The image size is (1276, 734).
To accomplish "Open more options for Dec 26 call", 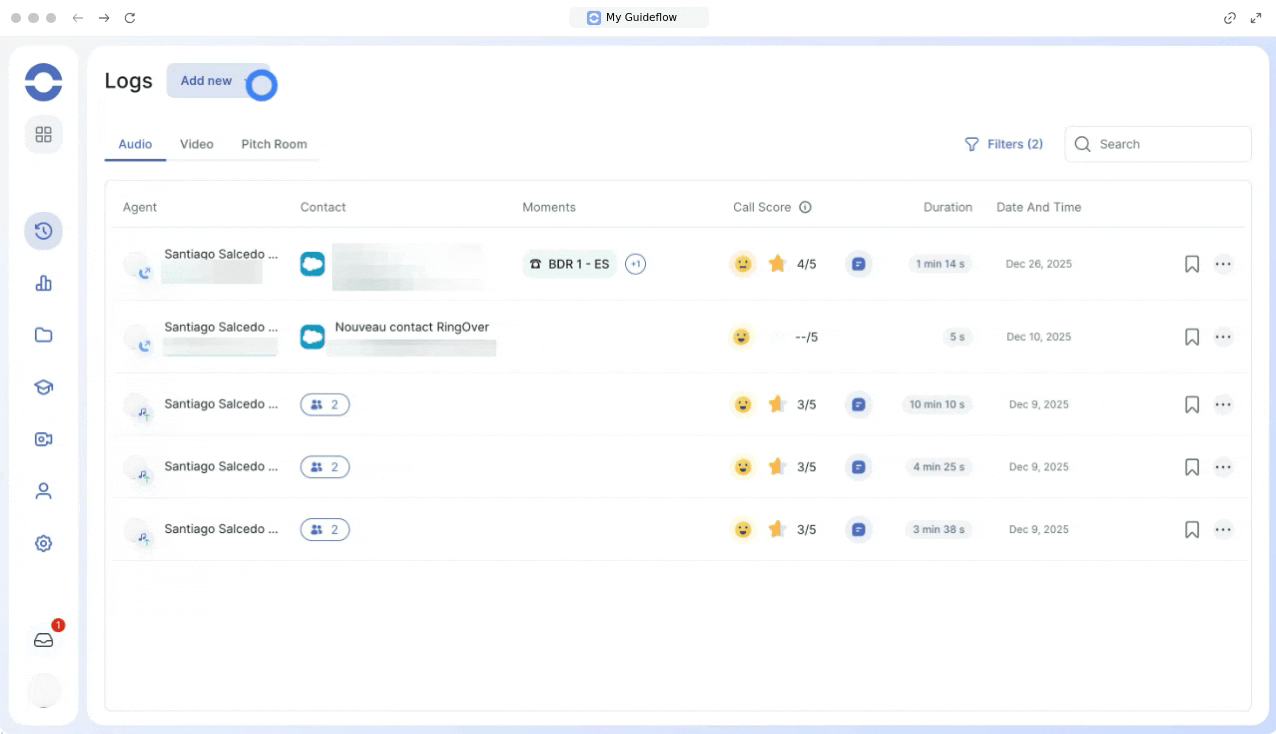I will 1223,264.
